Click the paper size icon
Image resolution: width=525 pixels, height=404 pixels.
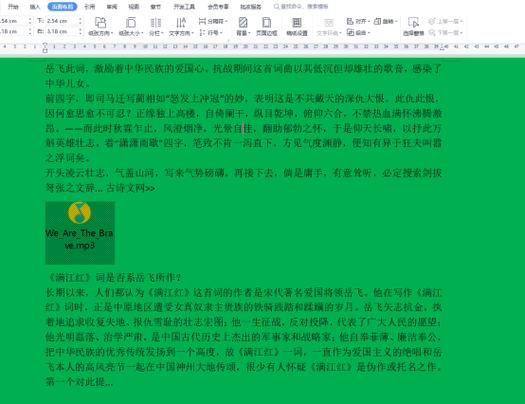[131, 23]
